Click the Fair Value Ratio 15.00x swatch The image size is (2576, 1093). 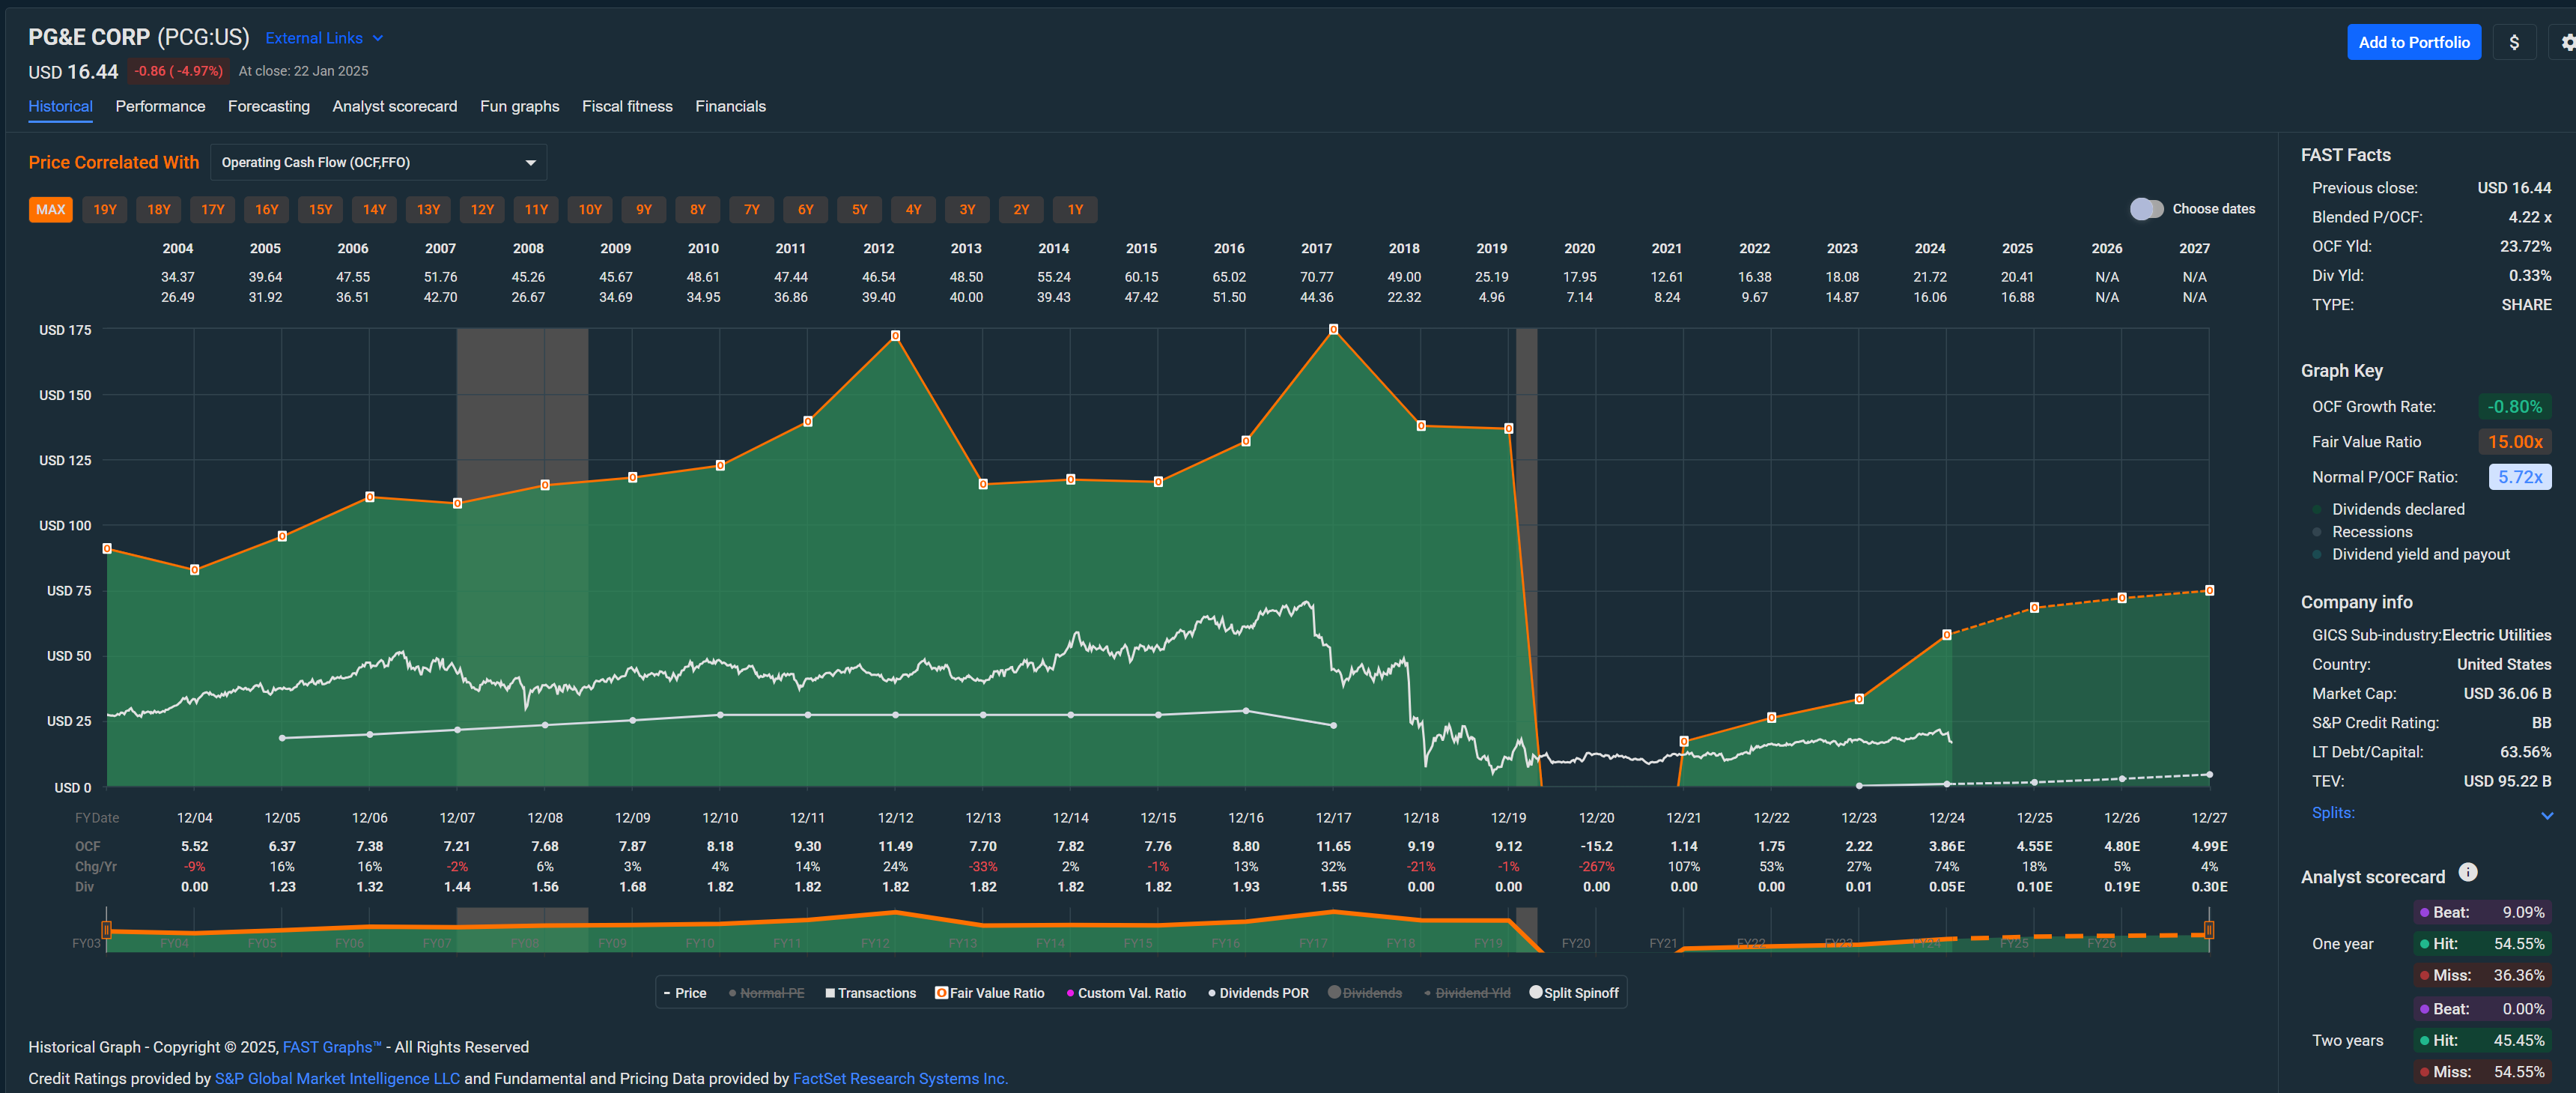[2514, 441]
